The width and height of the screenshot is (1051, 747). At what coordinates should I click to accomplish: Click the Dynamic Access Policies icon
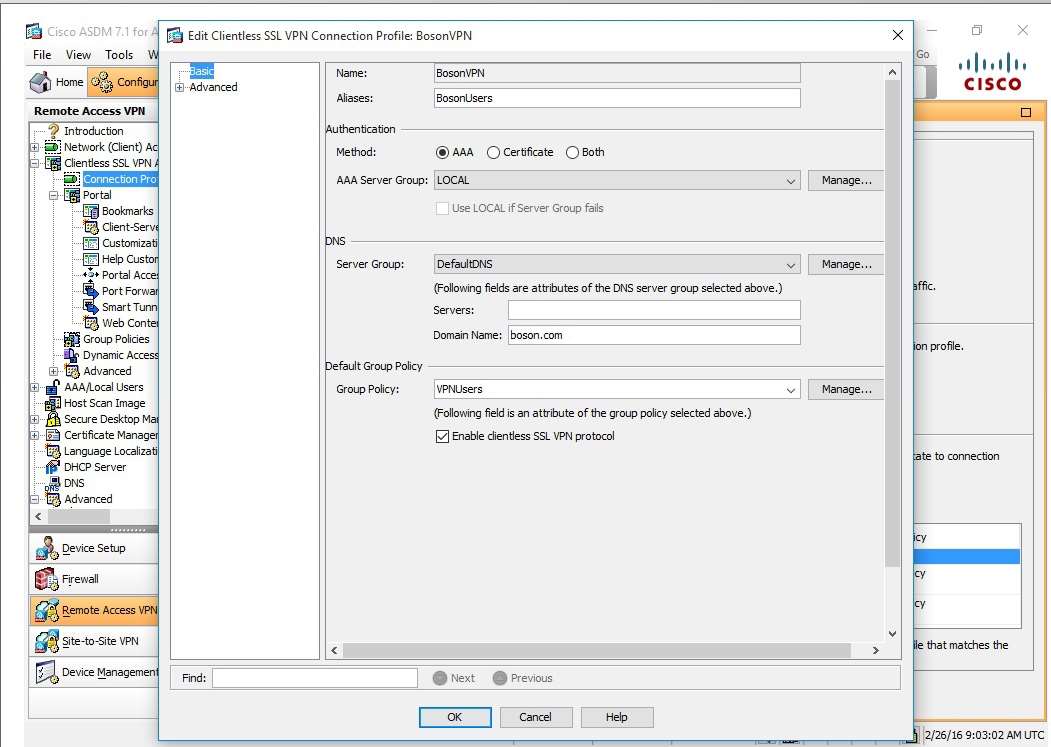(x=72, y=355)
